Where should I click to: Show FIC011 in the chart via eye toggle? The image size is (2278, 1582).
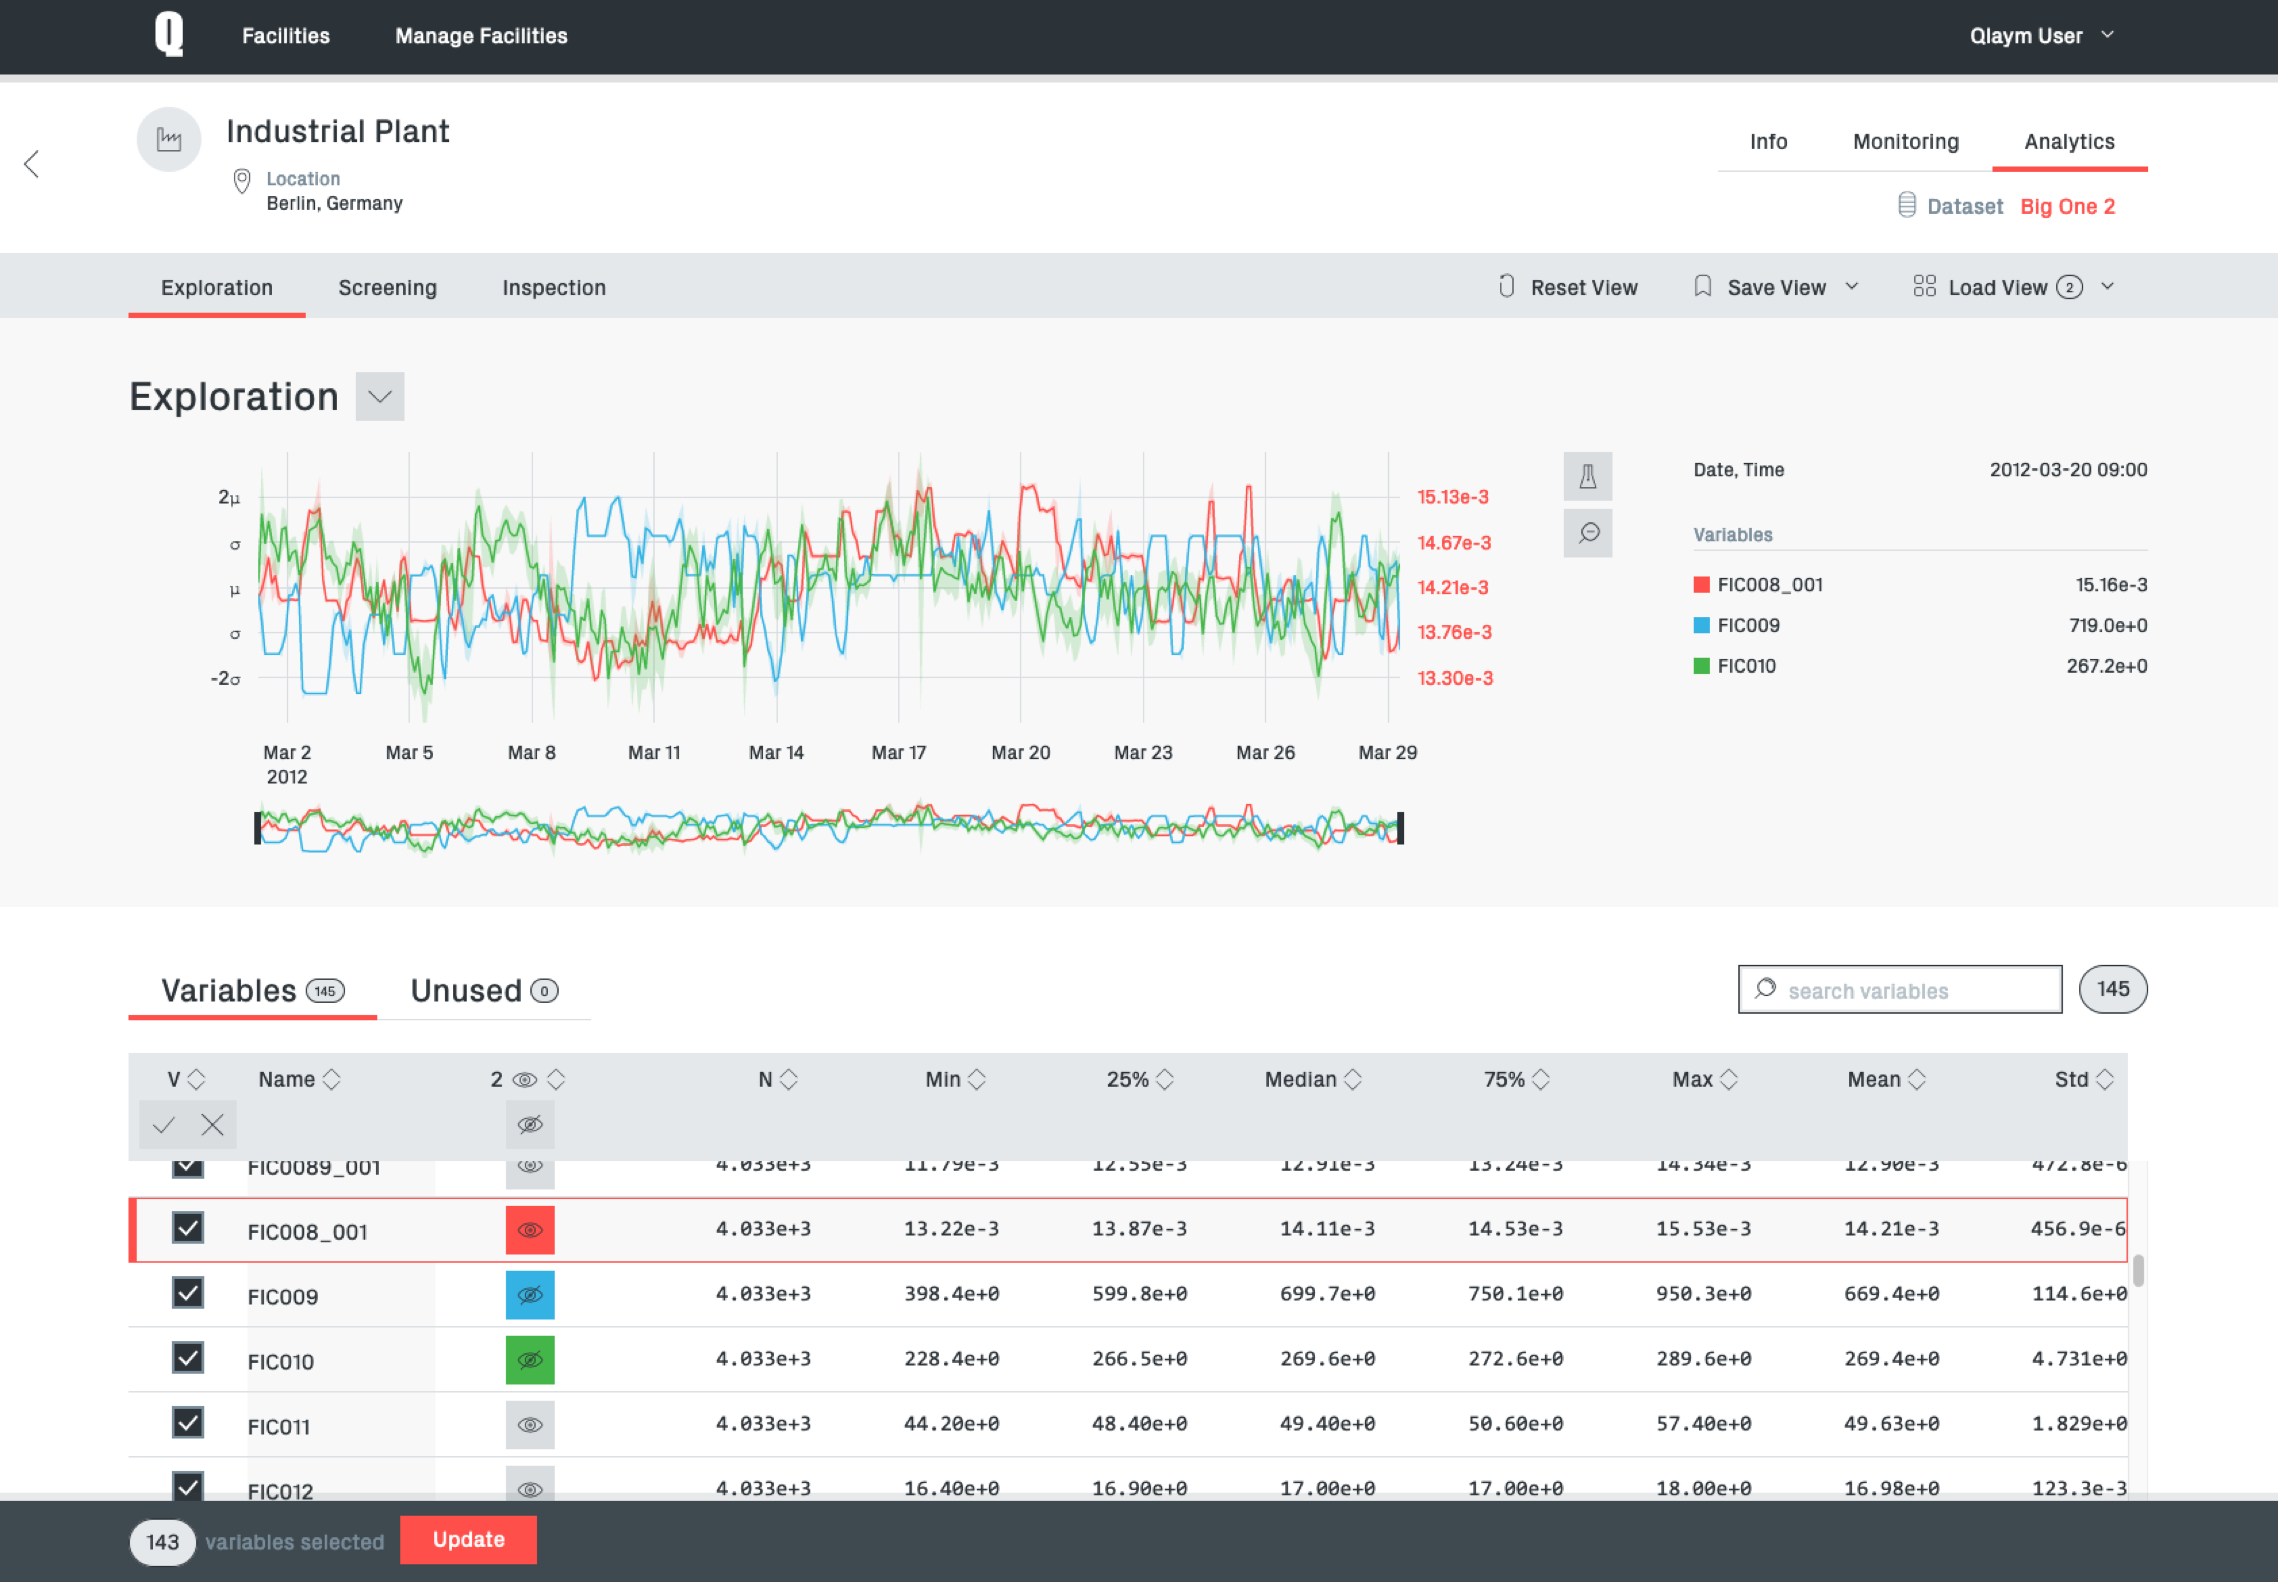click(530, 1425)
